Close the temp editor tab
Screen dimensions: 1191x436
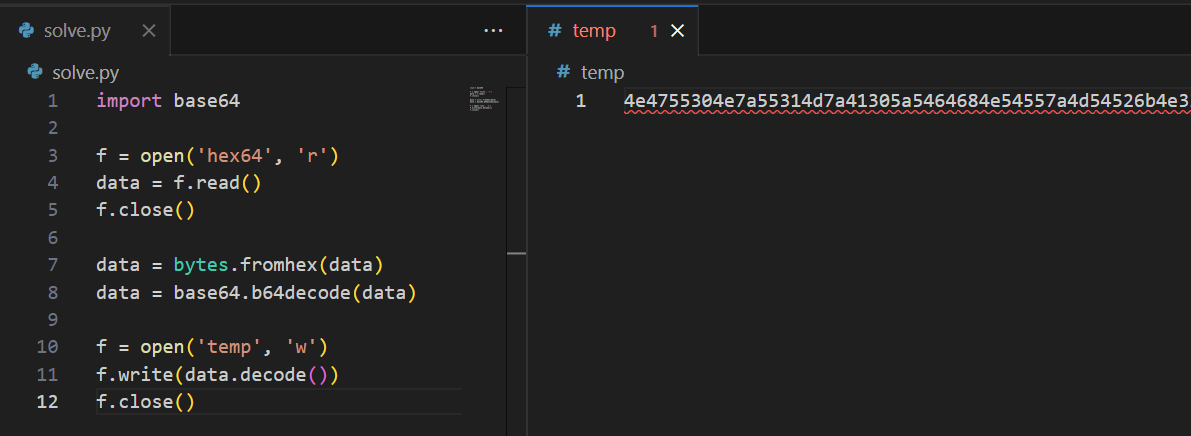click(x=677, y=31)
